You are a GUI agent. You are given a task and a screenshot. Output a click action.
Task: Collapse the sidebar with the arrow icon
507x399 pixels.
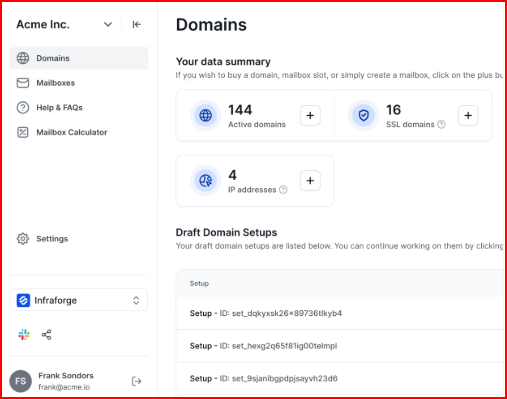tap(137, 24)
